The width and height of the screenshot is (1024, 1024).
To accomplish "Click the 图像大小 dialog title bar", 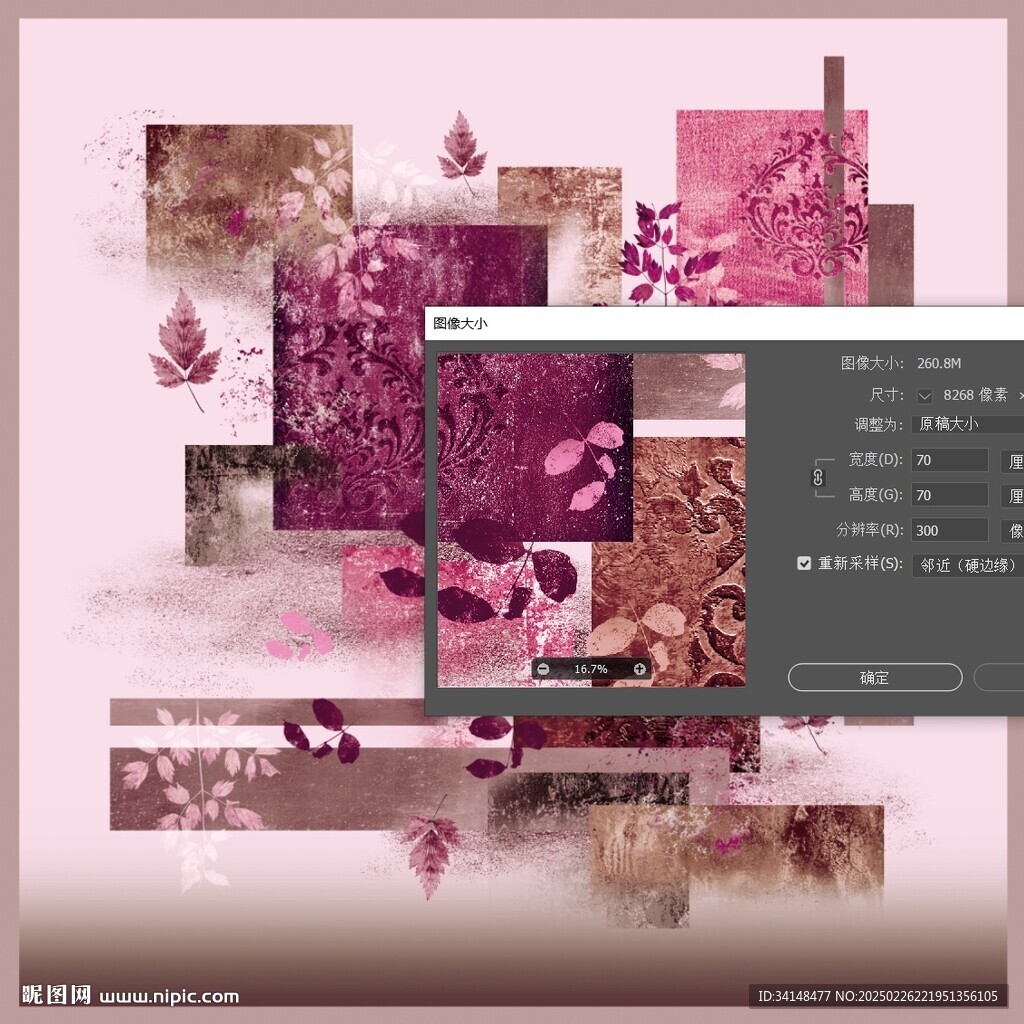I will (x=700, y=323).
